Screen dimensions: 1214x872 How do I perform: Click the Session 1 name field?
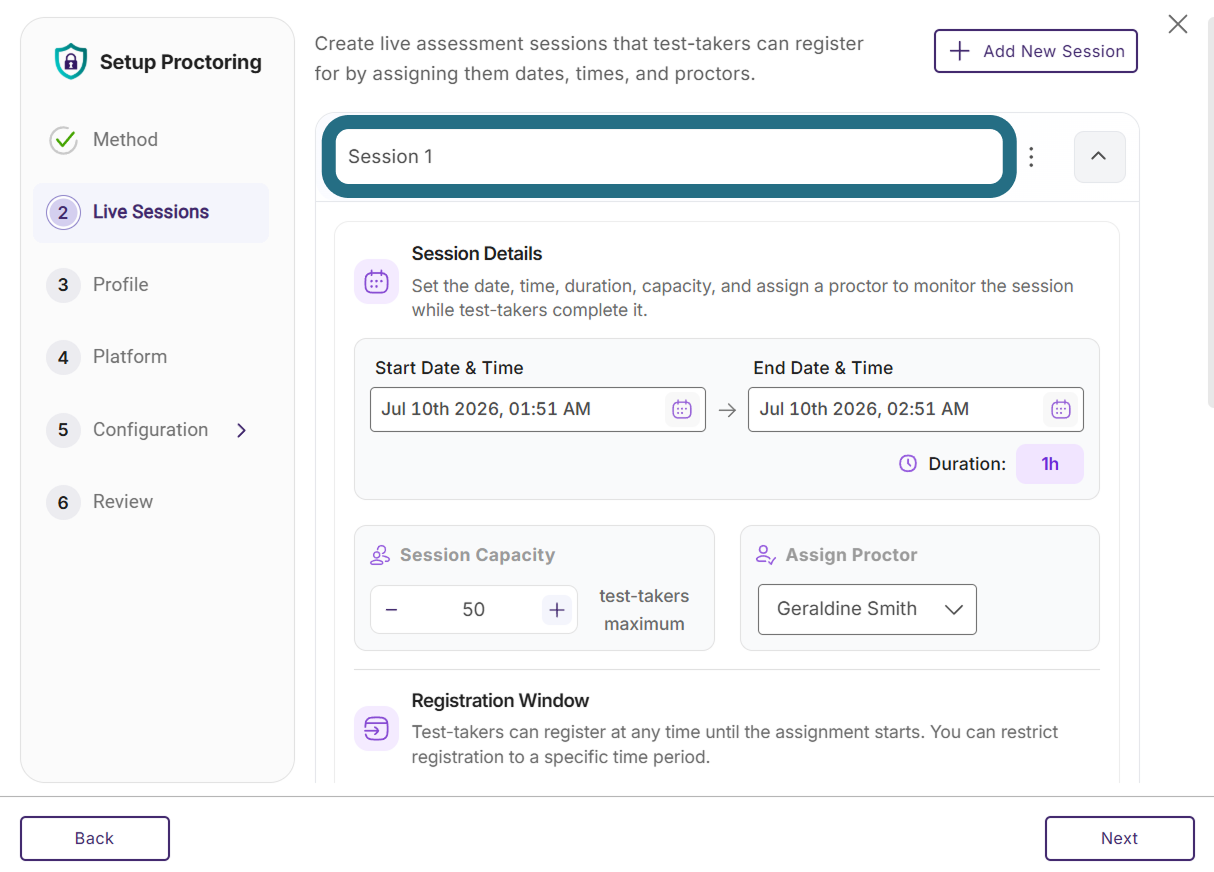point(669,157)
